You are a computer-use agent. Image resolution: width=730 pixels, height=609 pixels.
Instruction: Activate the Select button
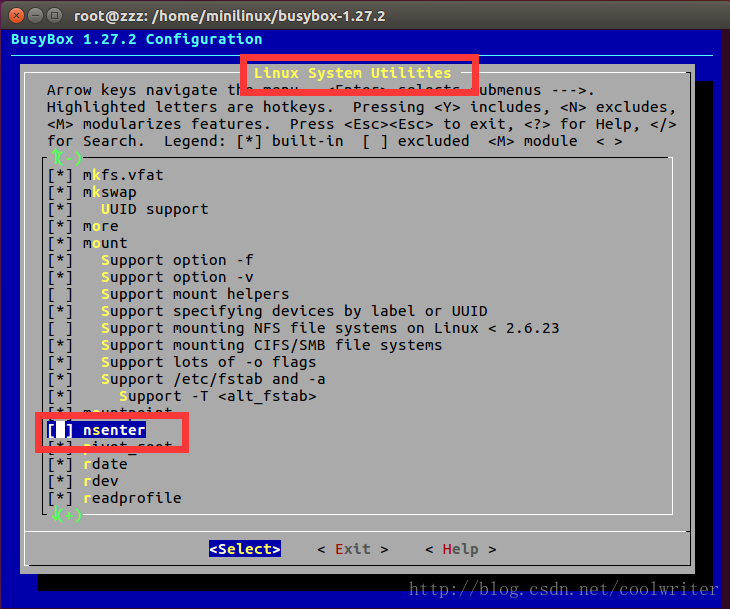[x=245, y=549]
